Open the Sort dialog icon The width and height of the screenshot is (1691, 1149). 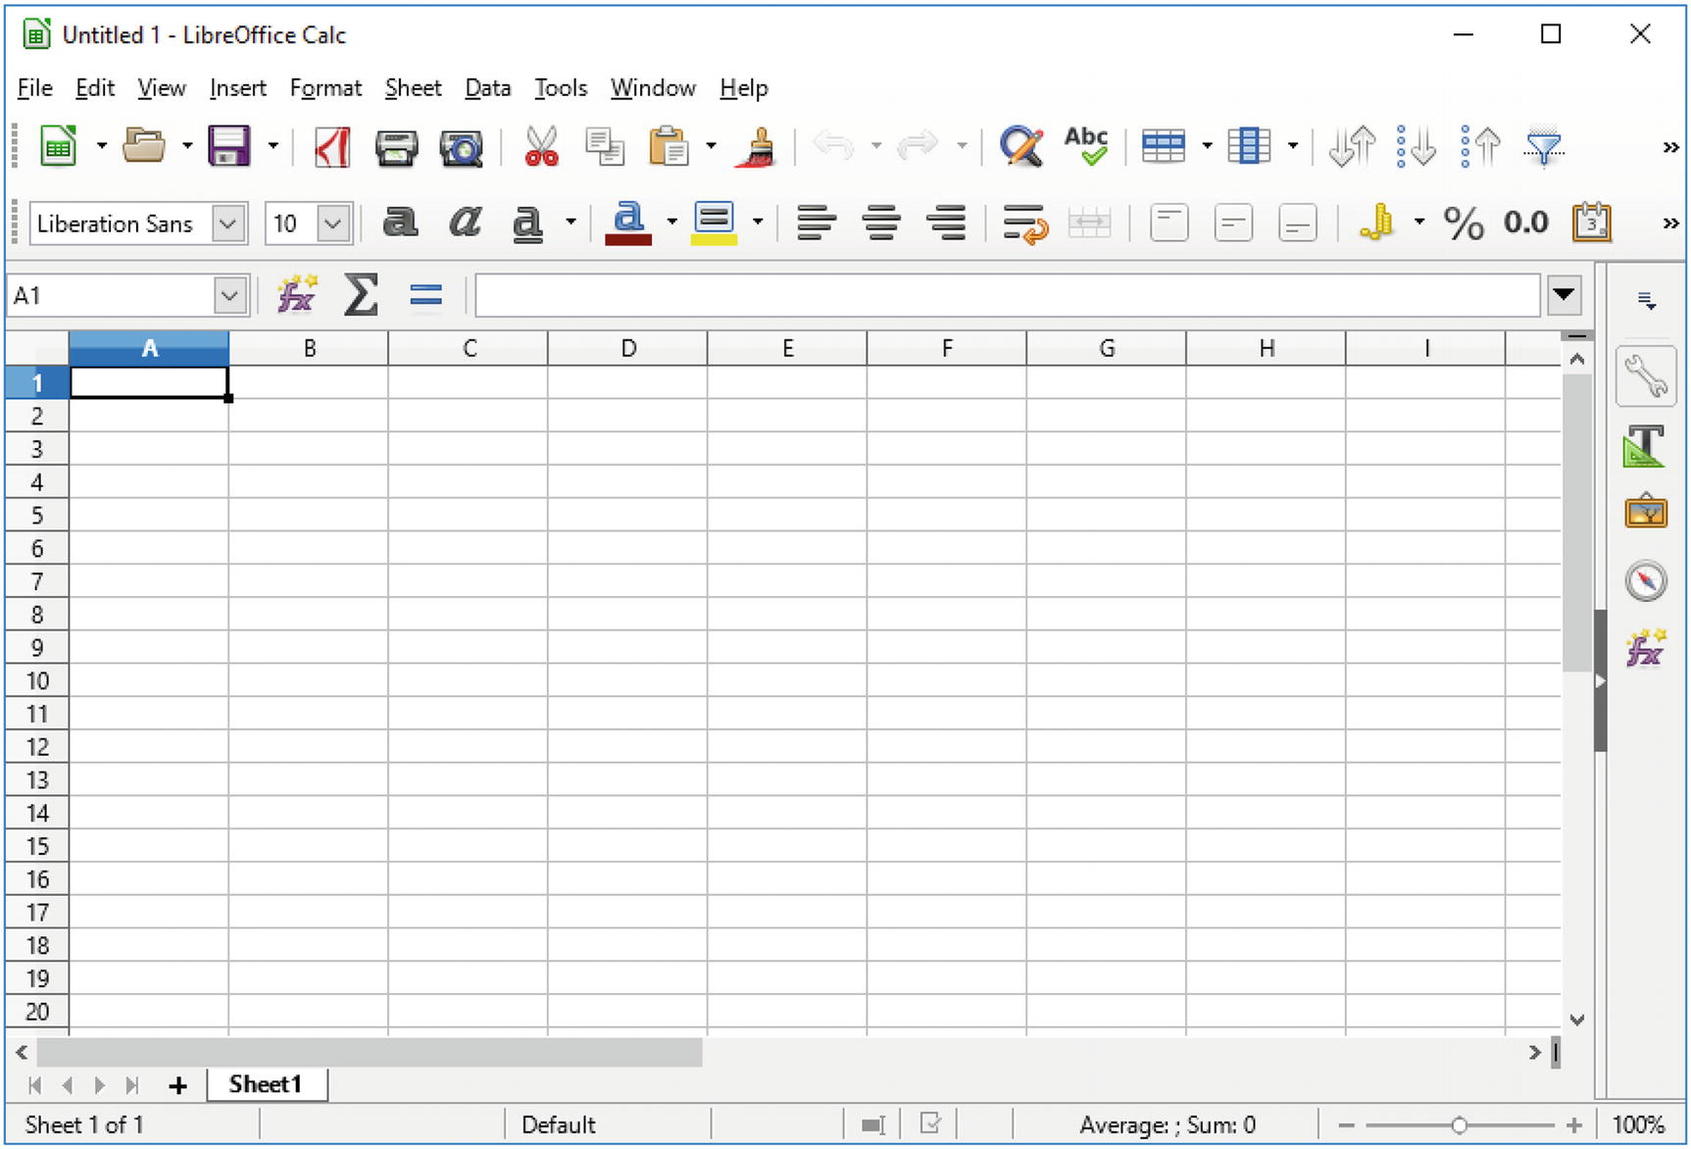[1352, 146]
